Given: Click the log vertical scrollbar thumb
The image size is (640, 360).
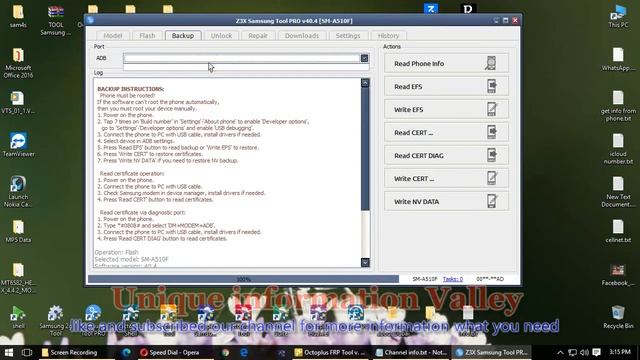Looking at the screenshot, I should coord(365,149).
